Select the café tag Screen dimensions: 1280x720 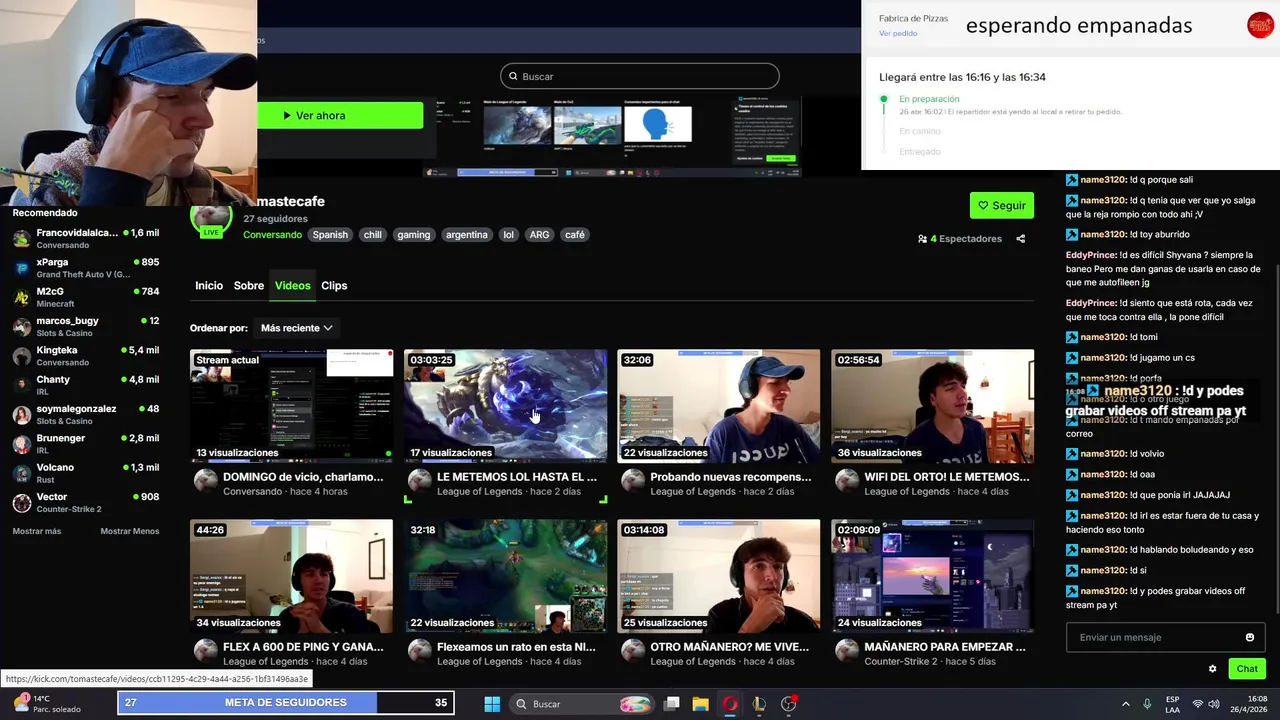(x=575, y=235)
